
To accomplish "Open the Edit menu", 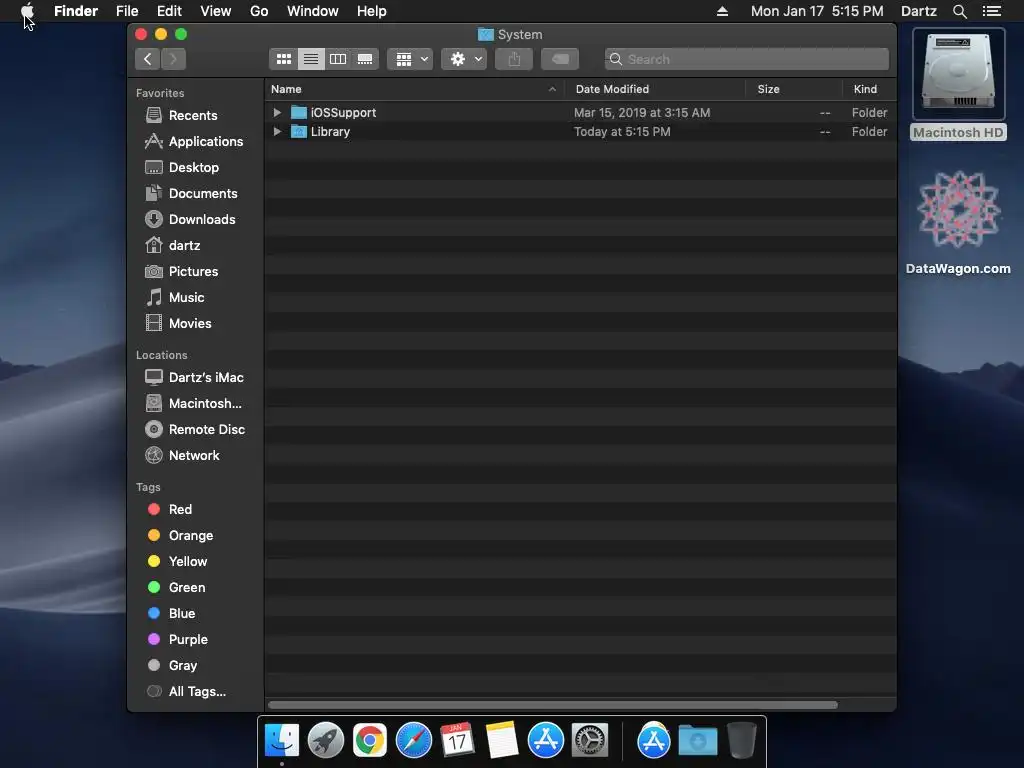I will coord(169,11).
